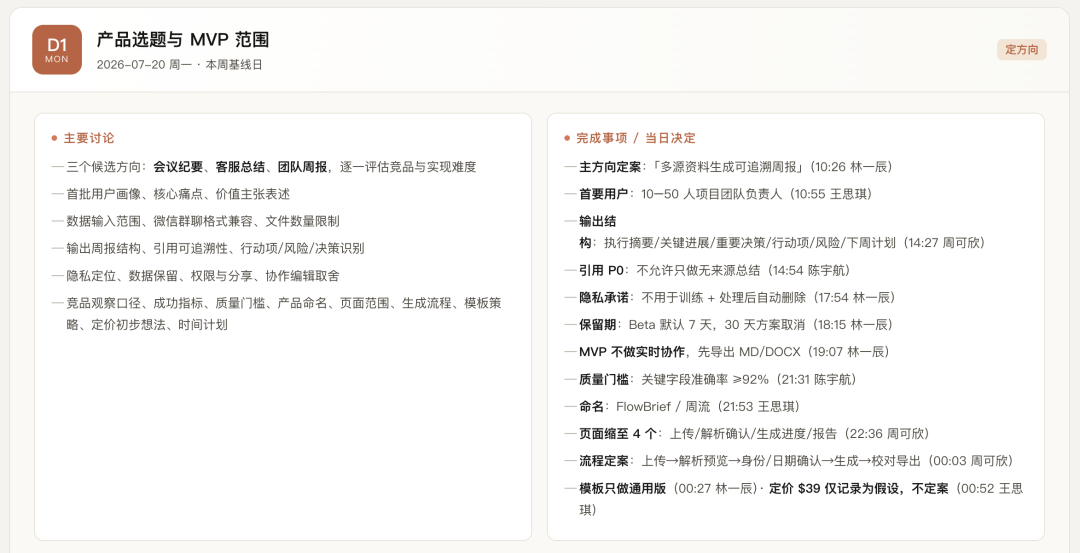Click the line starting 输出周报结构
Viewport: 1080px width, 553px height.
[x=216, y=249]
